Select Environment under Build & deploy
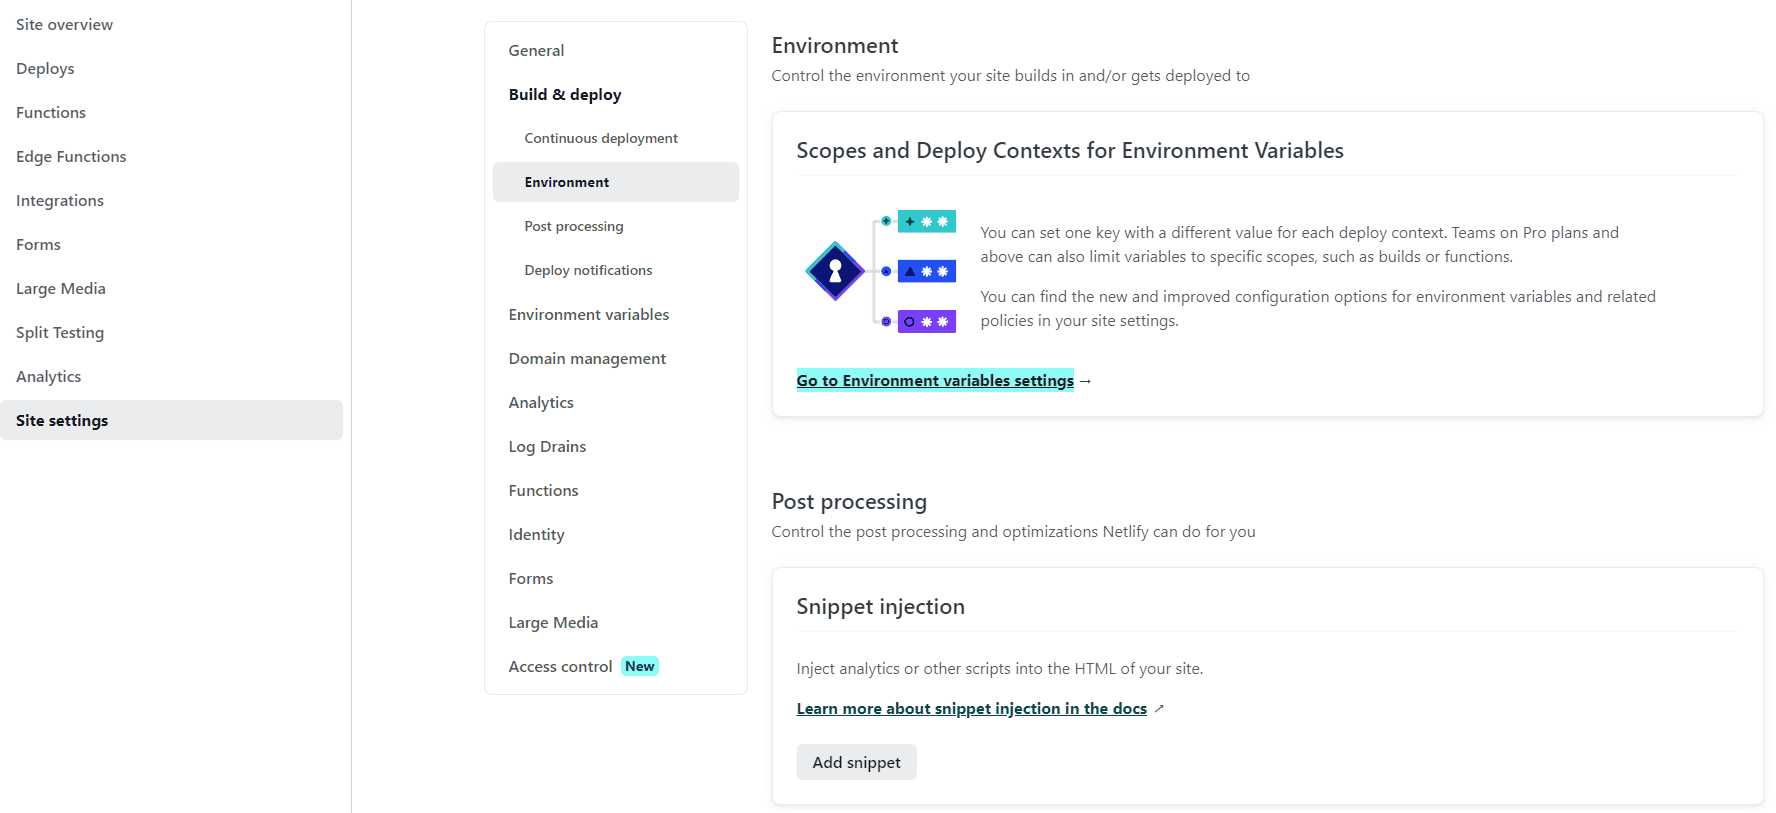Screen dimensions: 1776x813 (566, 182)
